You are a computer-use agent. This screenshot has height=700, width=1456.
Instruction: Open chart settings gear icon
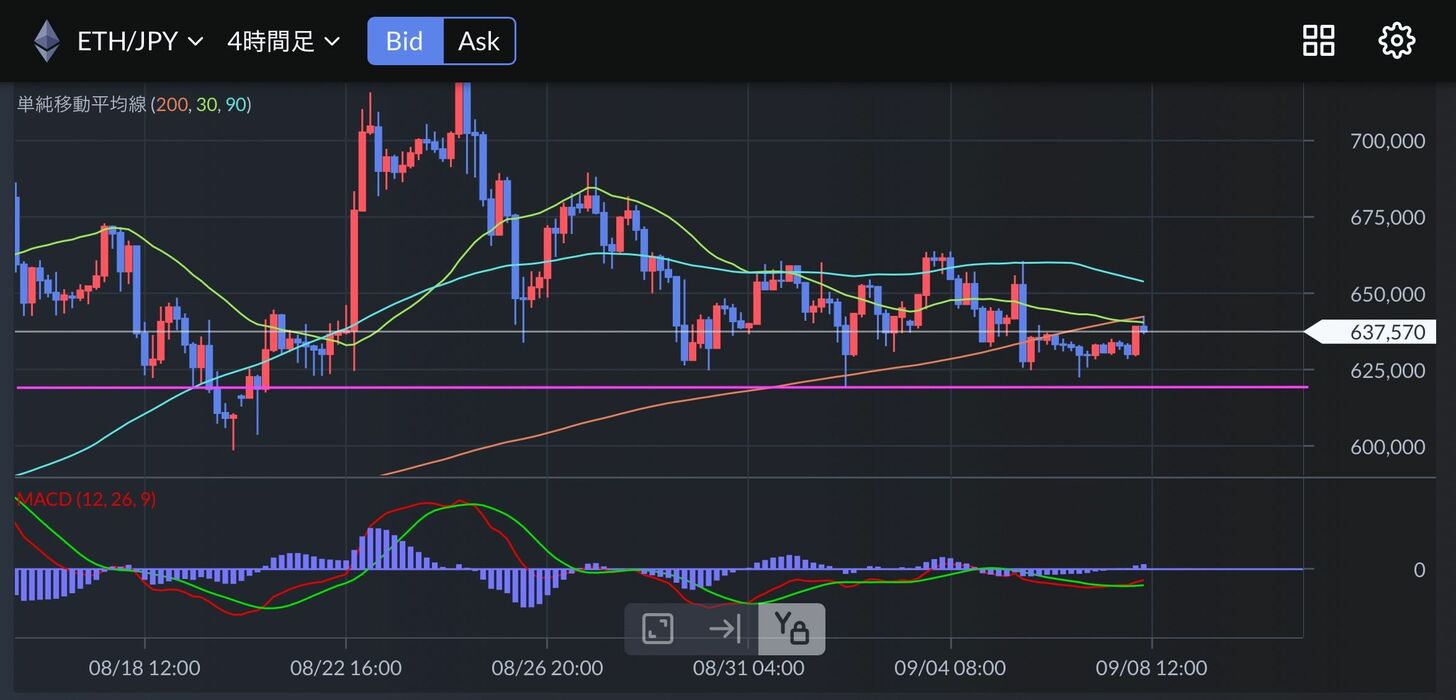pos(1396,41)
